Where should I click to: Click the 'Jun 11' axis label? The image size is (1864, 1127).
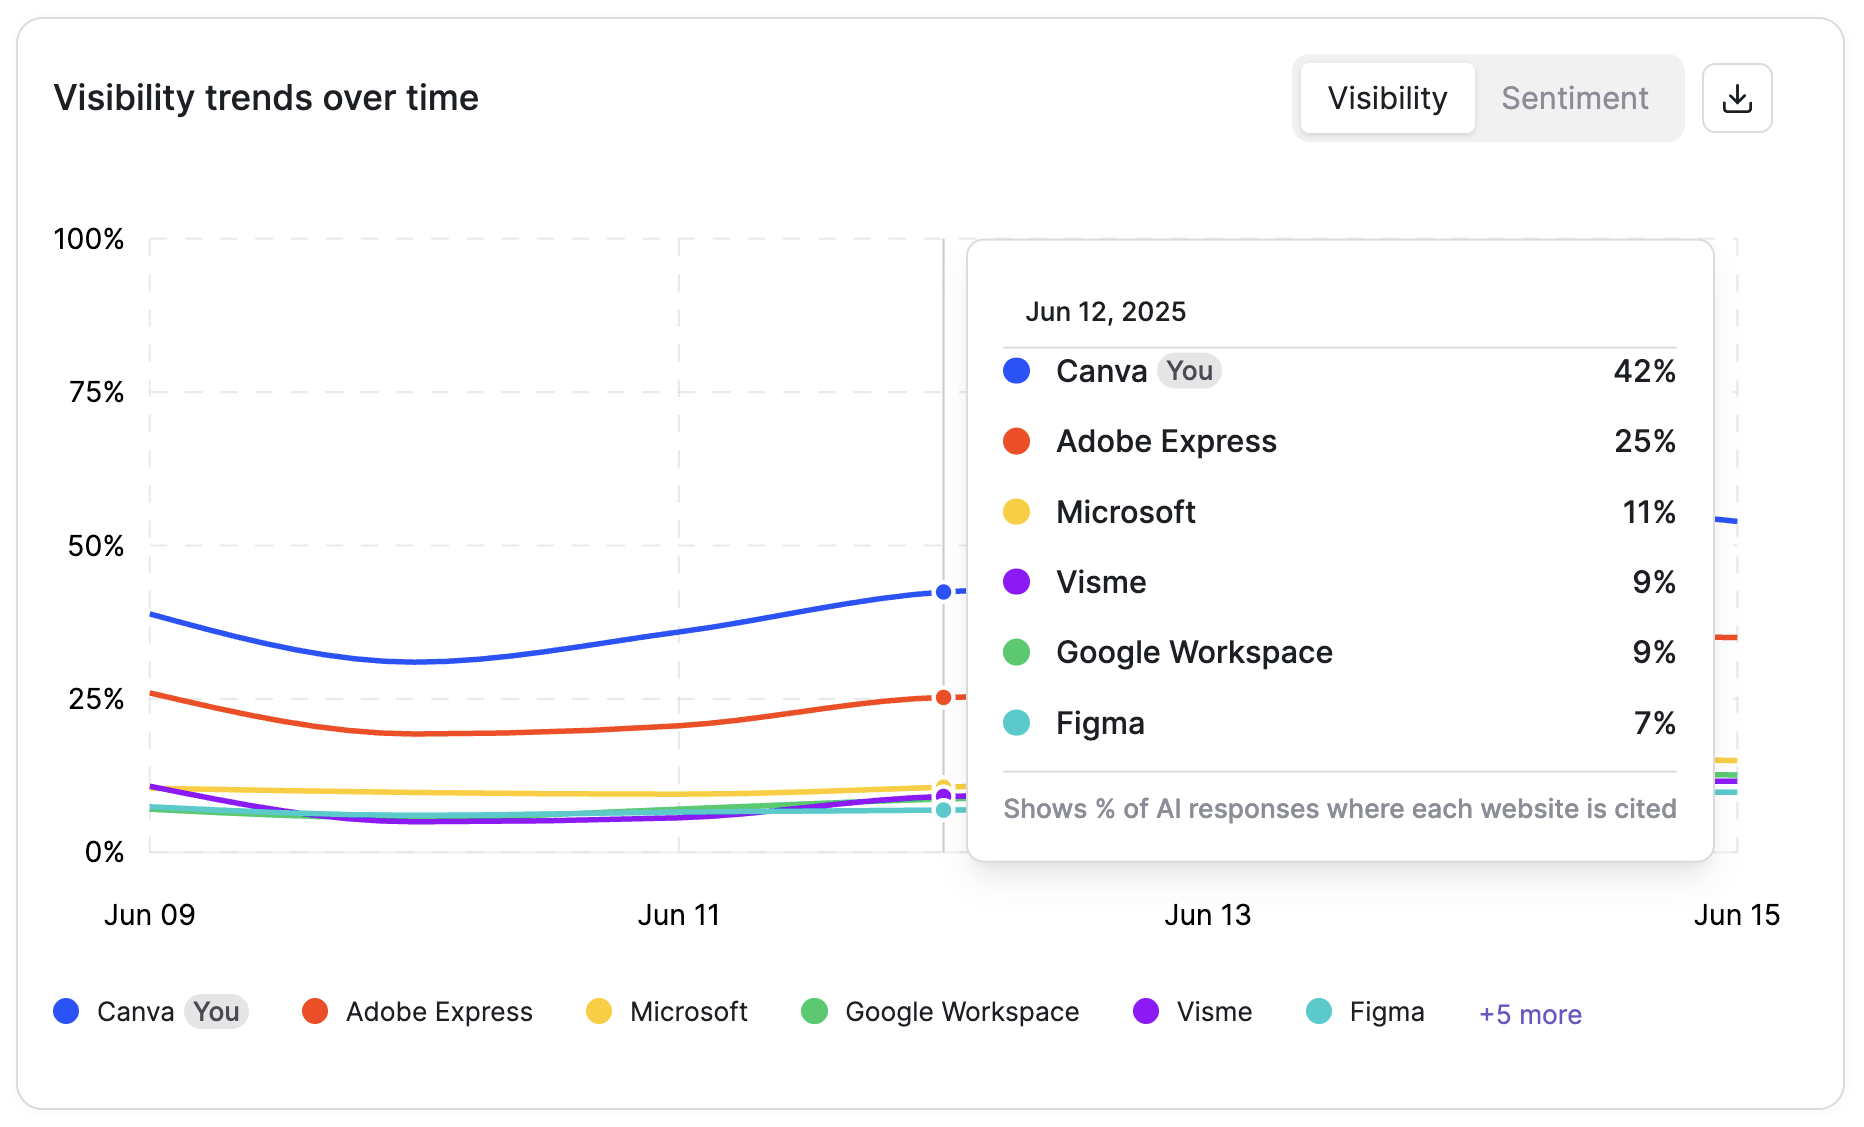[679, 915]
